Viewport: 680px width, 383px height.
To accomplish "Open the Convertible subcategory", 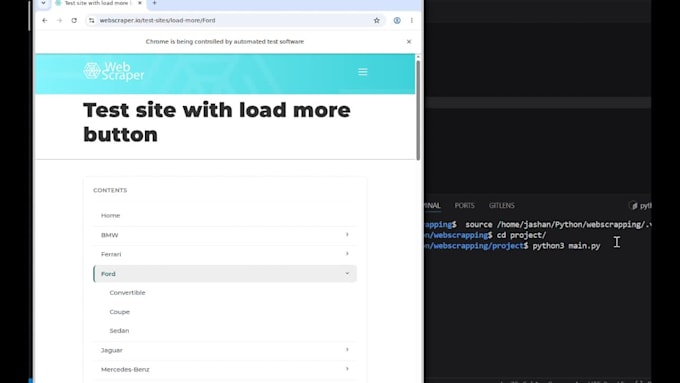I will click(128, 293).
